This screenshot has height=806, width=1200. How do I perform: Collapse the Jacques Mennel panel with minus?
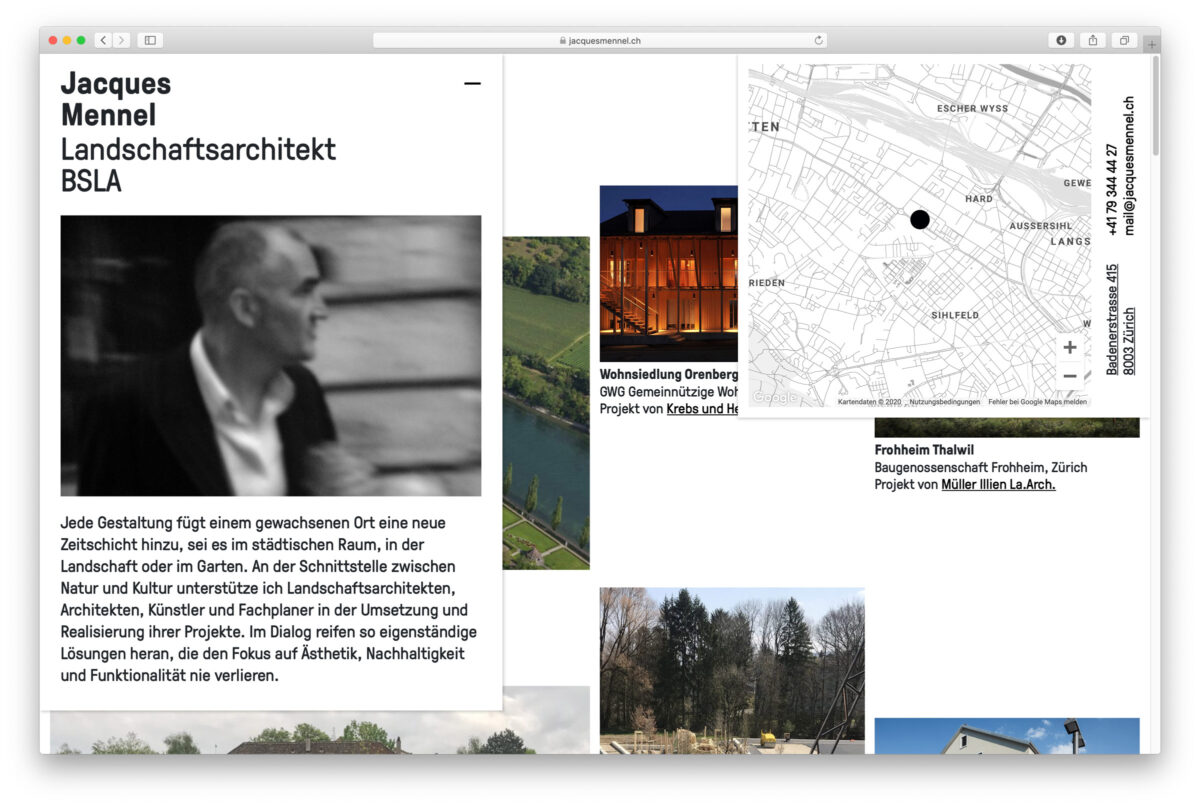click(472, 84)
